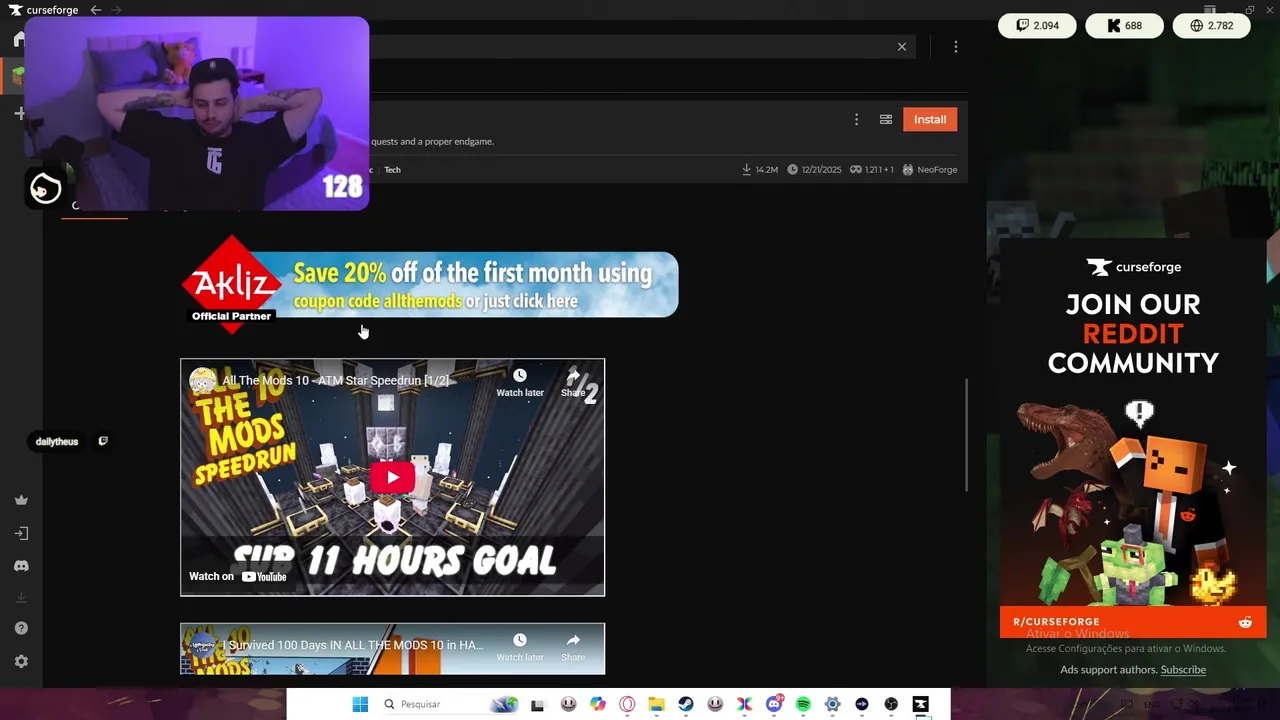Open the Akliz Save 20% banner
This screenshot has height=720, width=1280.
pyautogui.click(x=430, y=285)
